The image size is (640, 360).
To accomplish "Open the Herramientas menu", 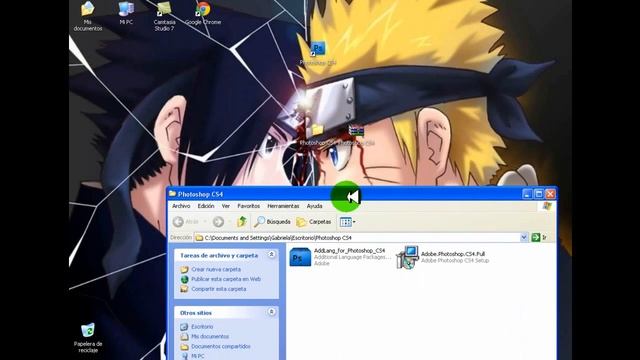I will point(283,206).
